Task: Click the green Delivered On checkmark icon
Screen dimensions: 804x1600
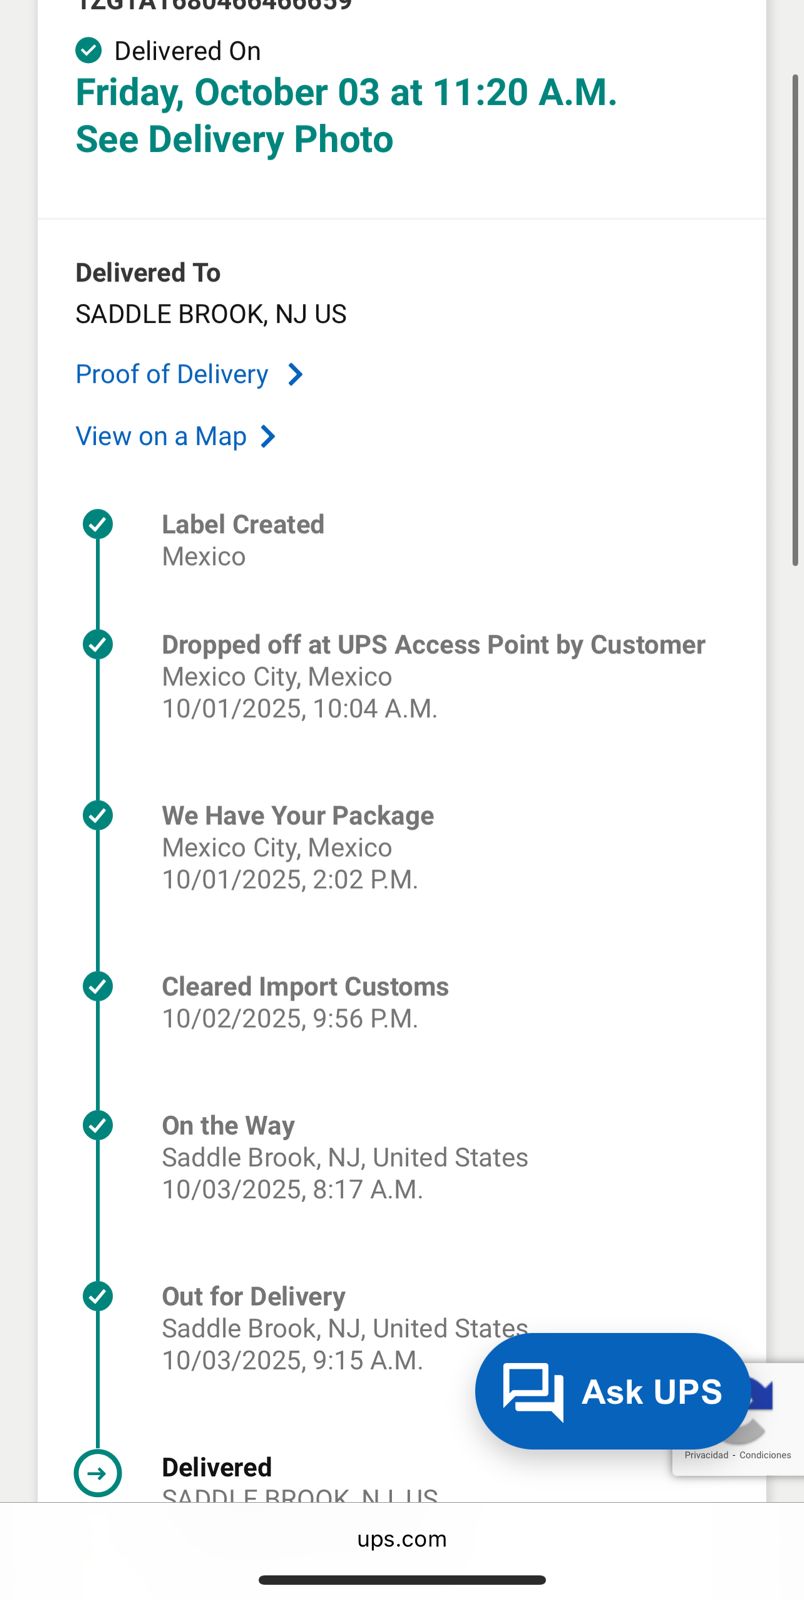Action: click(89, 50)
